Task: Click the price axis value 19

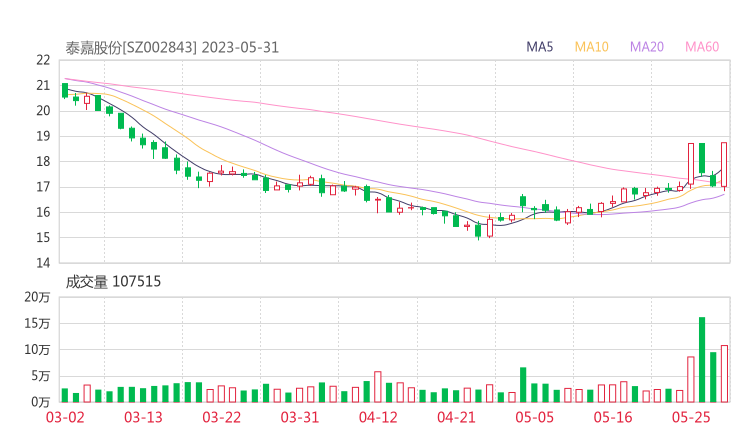Action: click(43, 136)
